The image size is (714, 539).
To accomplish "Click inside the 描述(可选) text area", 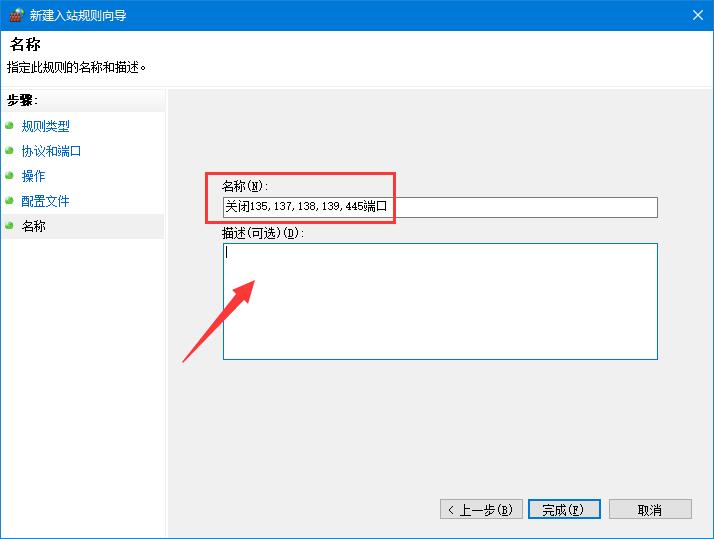I will pyautogui.click(x=440, y=301).
